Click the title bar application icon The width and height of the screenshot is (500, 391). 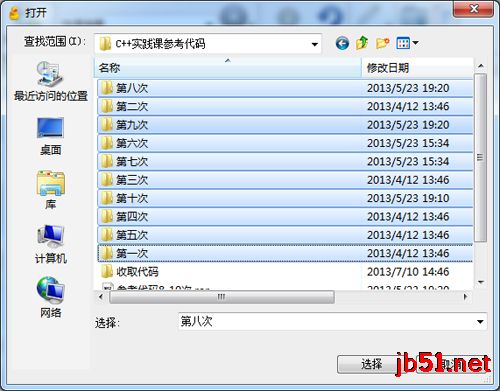tap(14, 13)
